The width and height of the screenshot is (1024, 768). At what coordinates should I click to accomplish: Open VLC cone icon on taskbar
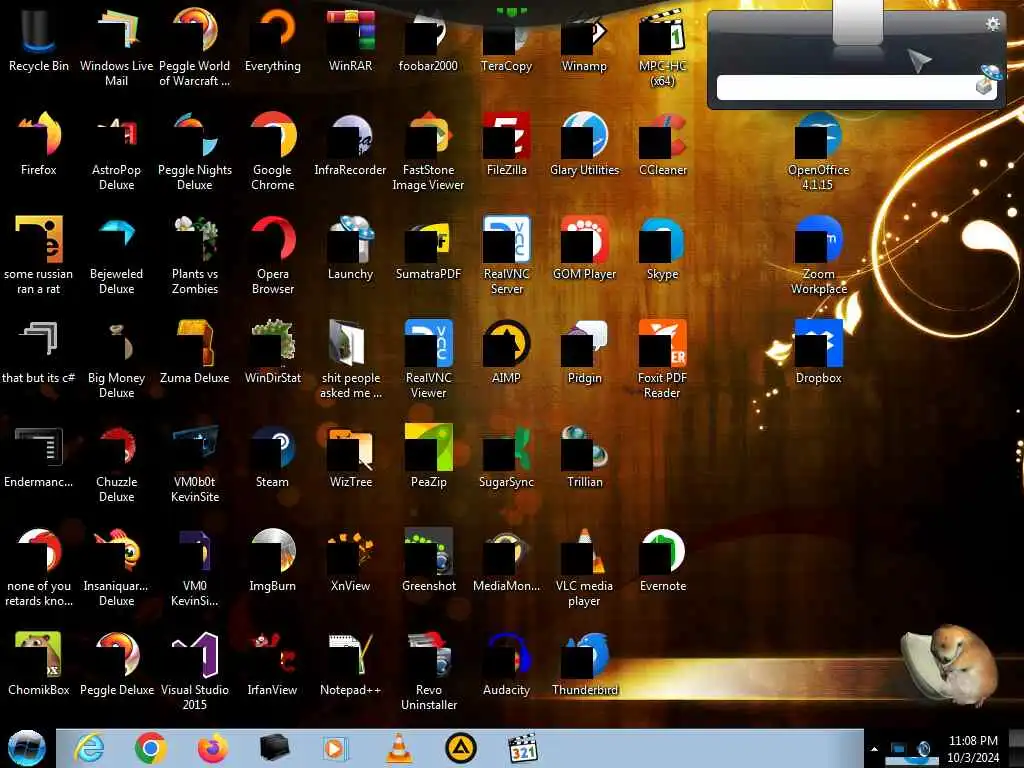coord(399,748)
